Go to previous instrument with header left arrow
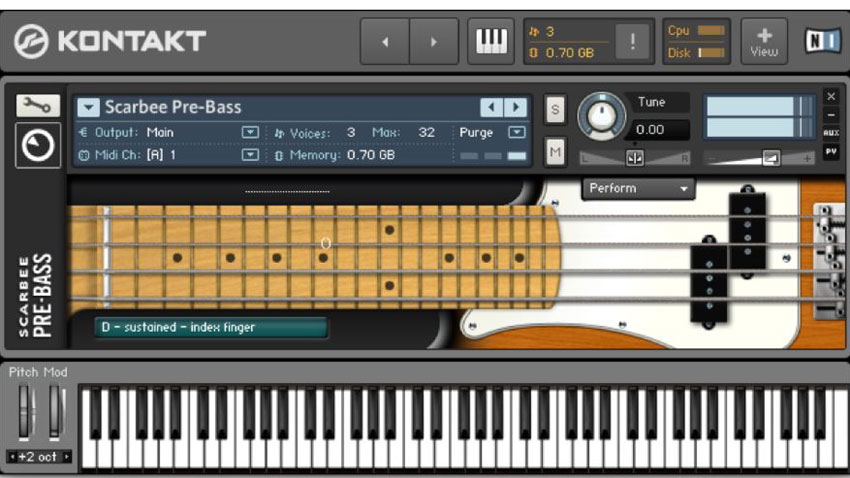Screen dimensions: 850x478 point(385,42)
